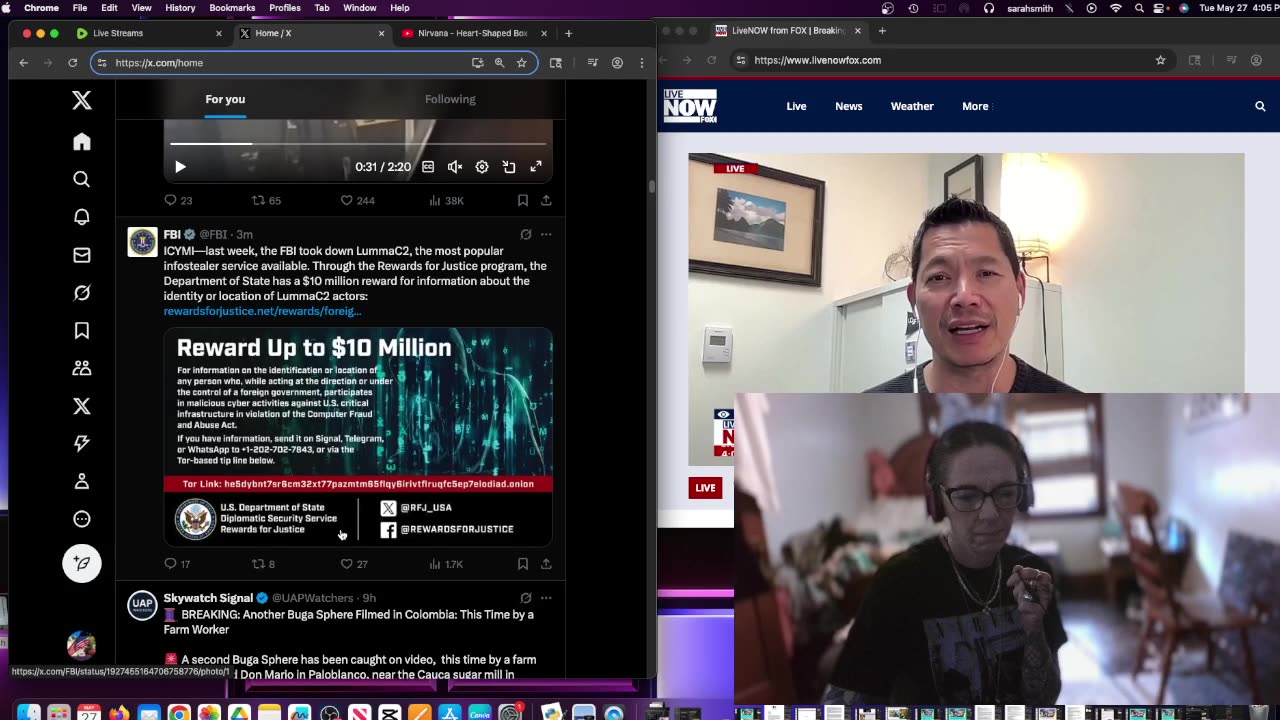Expand the More menu on LiveNOW
Screen dimensions: 1280x720
(x=975, y=106)
